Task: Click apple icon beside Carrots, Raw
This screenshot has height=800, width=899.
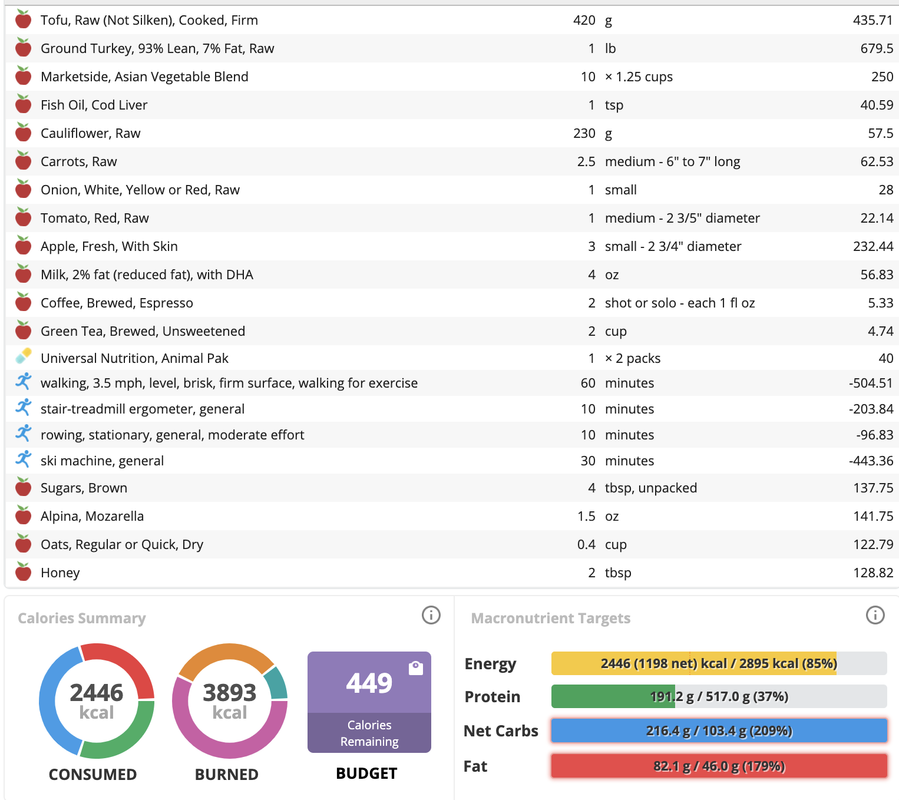Action: click(23, 161)
